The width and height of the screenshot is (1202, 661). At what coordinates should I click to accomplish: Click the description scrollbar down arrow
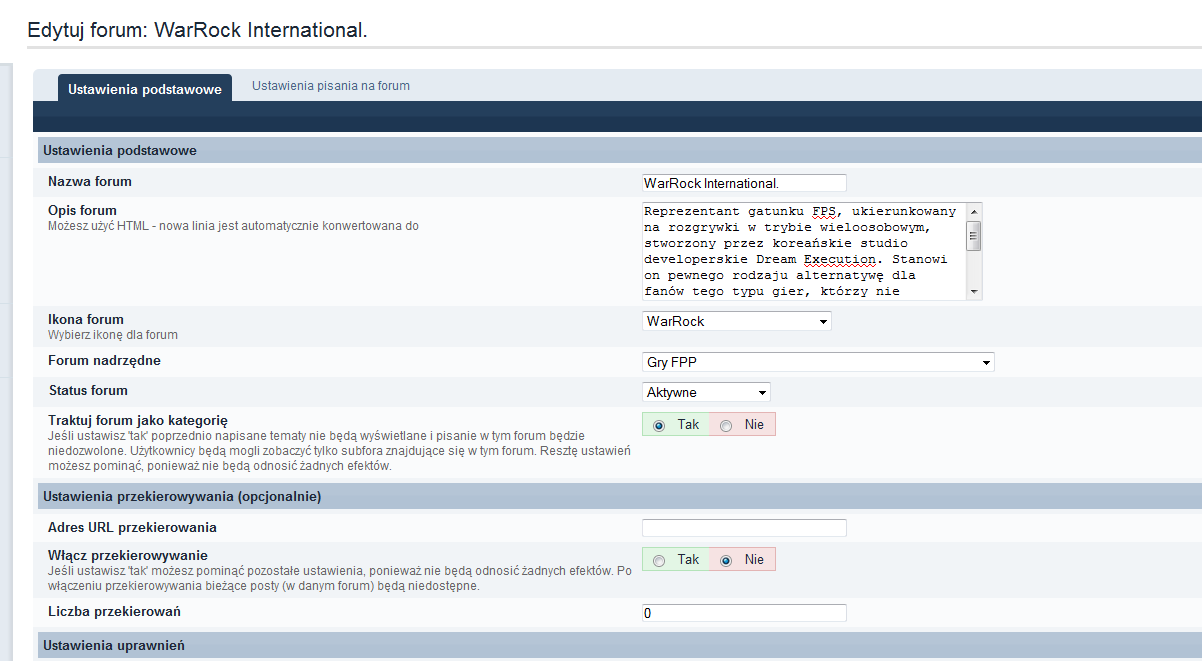click(974, 291)
